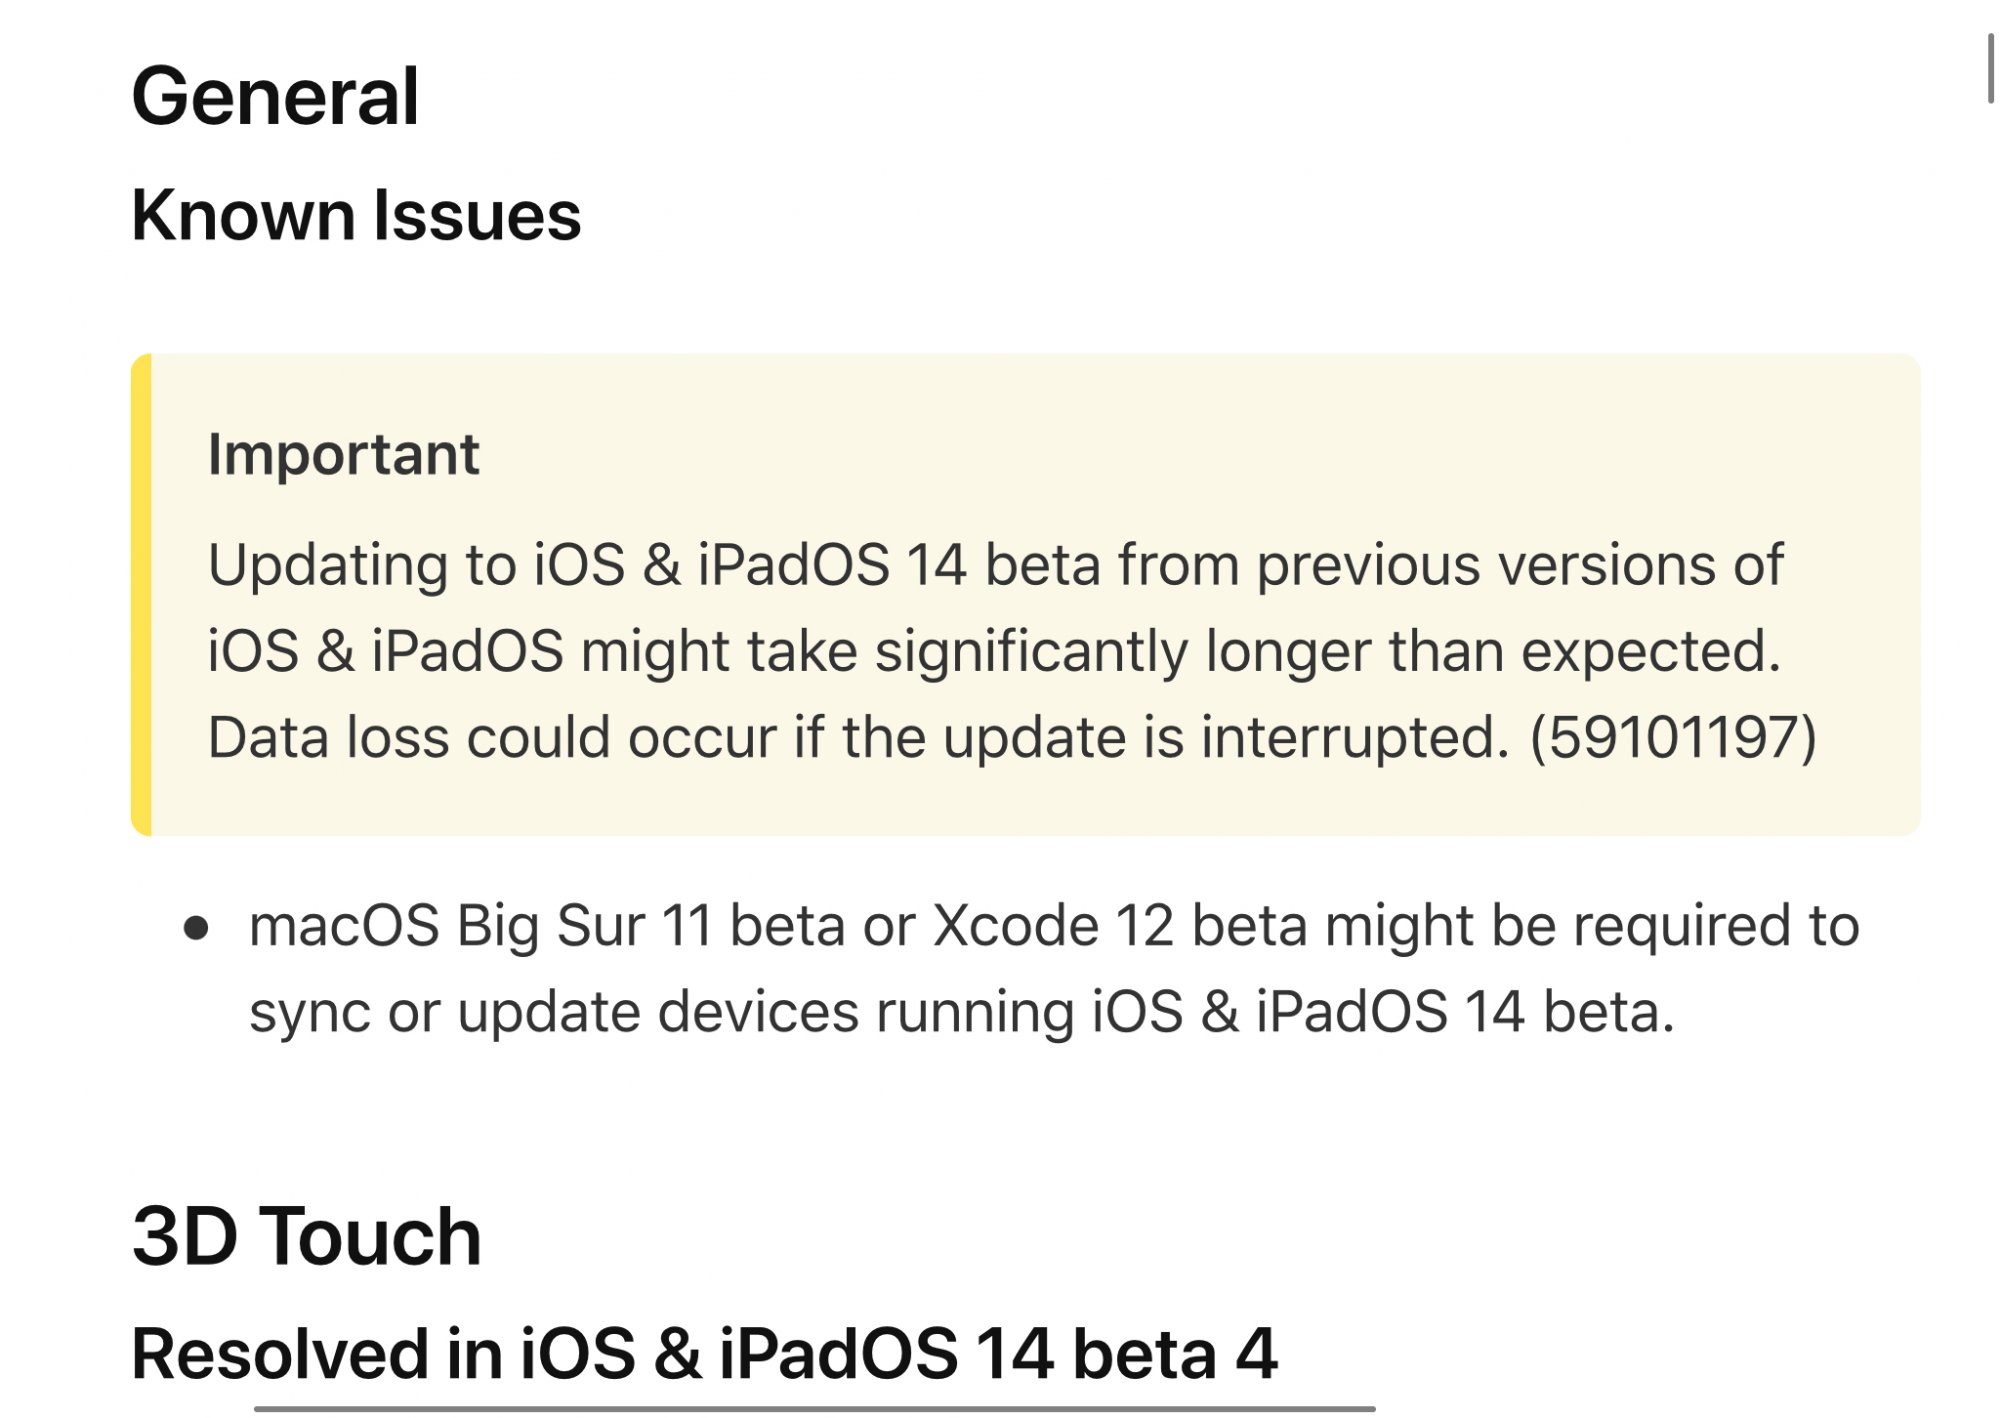
Task: Click the "3D Touch" section heading
Action: click(x=306, y=1237)
